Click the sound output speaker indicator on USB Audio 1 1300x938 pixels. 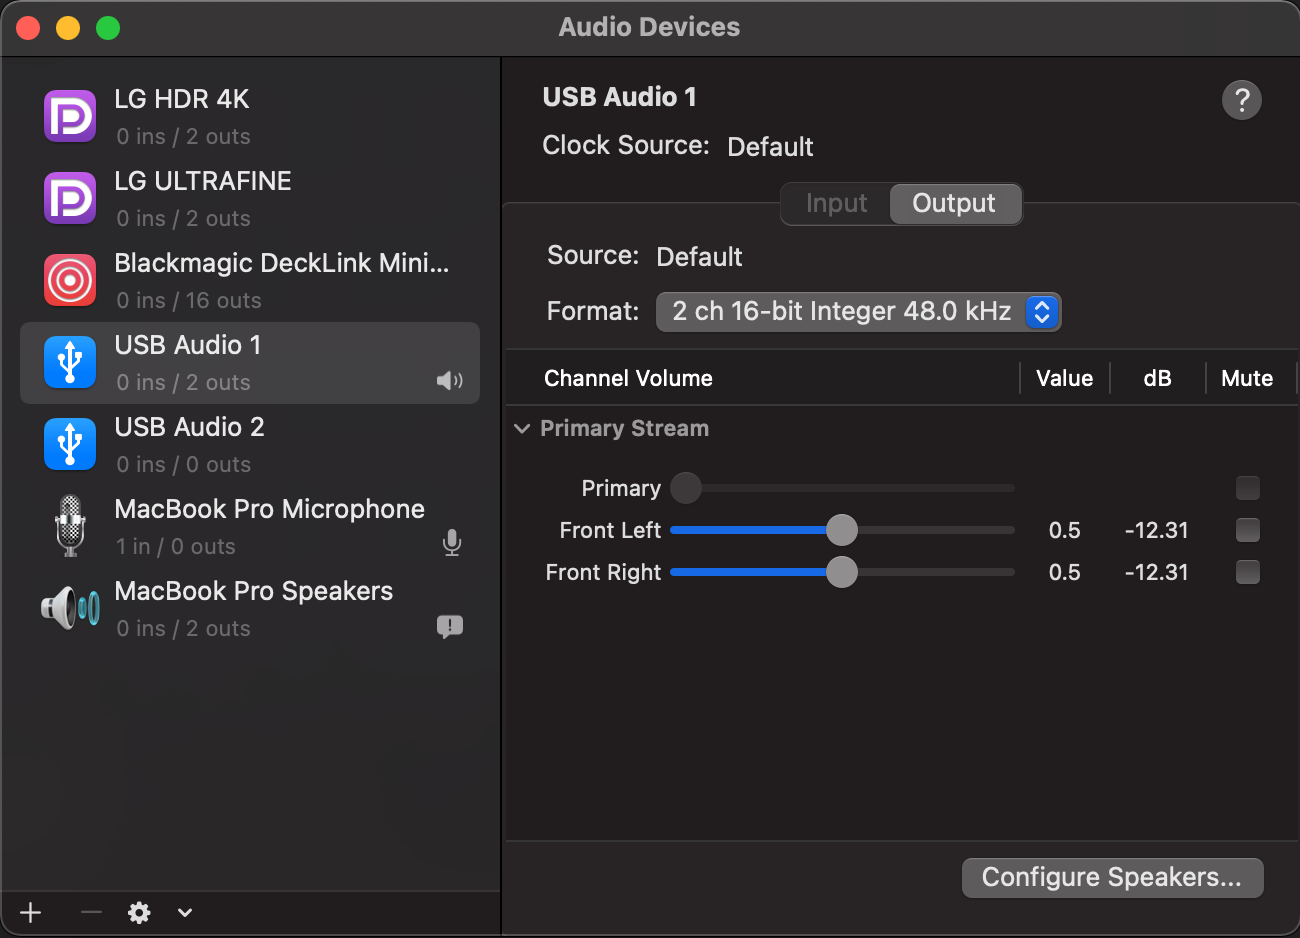point(450,381)
